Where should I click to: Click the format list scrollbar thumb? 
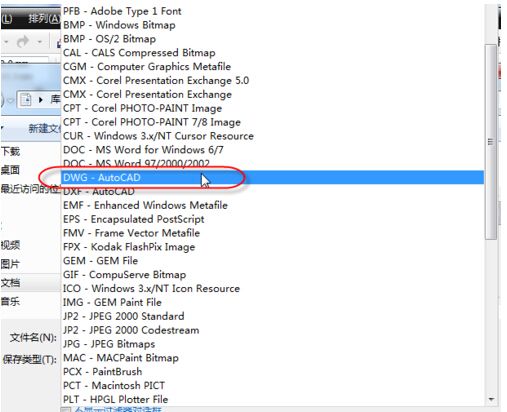[491, 142]
